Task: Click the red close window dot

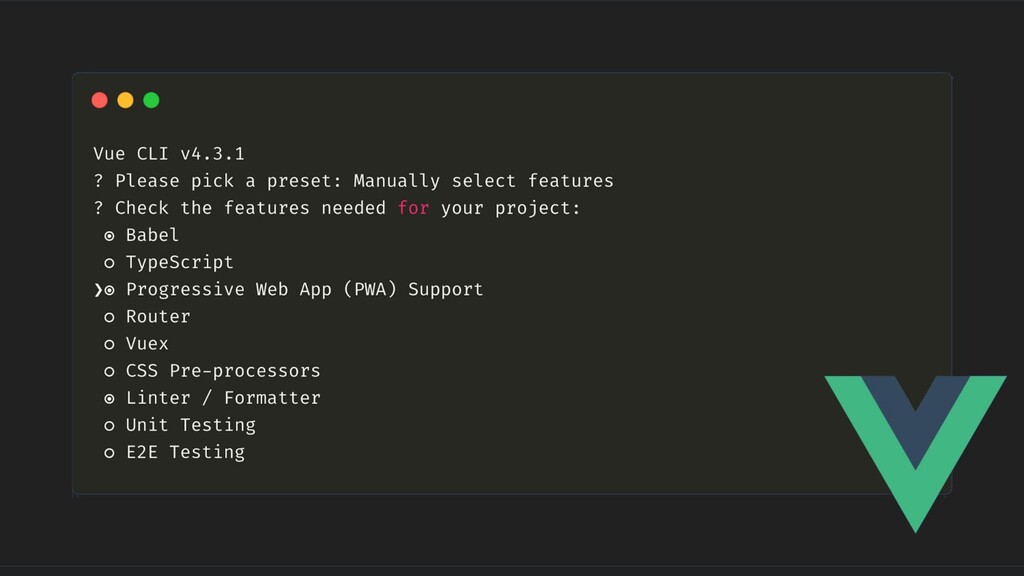Action: [99, 100]
